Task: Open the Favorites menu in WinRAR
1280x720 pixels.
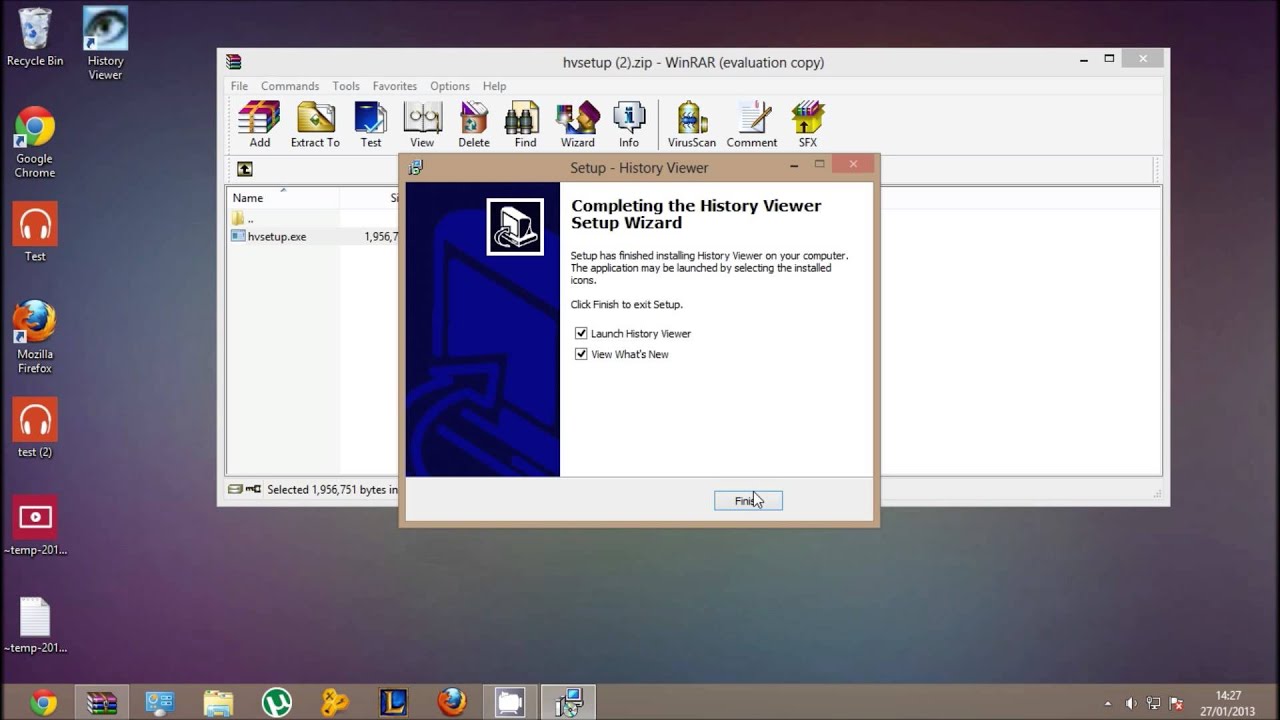Action: click(x=395, y=86)
